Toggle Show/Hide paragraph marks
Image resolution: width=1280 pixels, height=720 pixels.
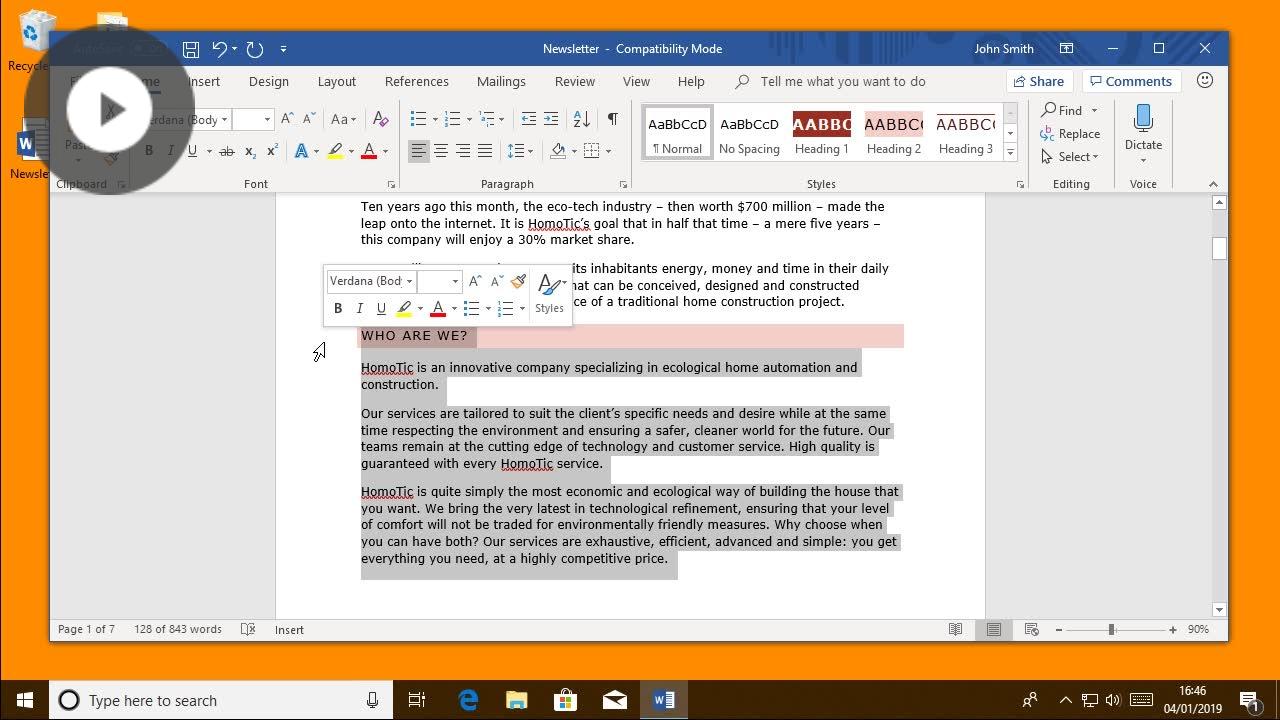[x=612, y=119]
